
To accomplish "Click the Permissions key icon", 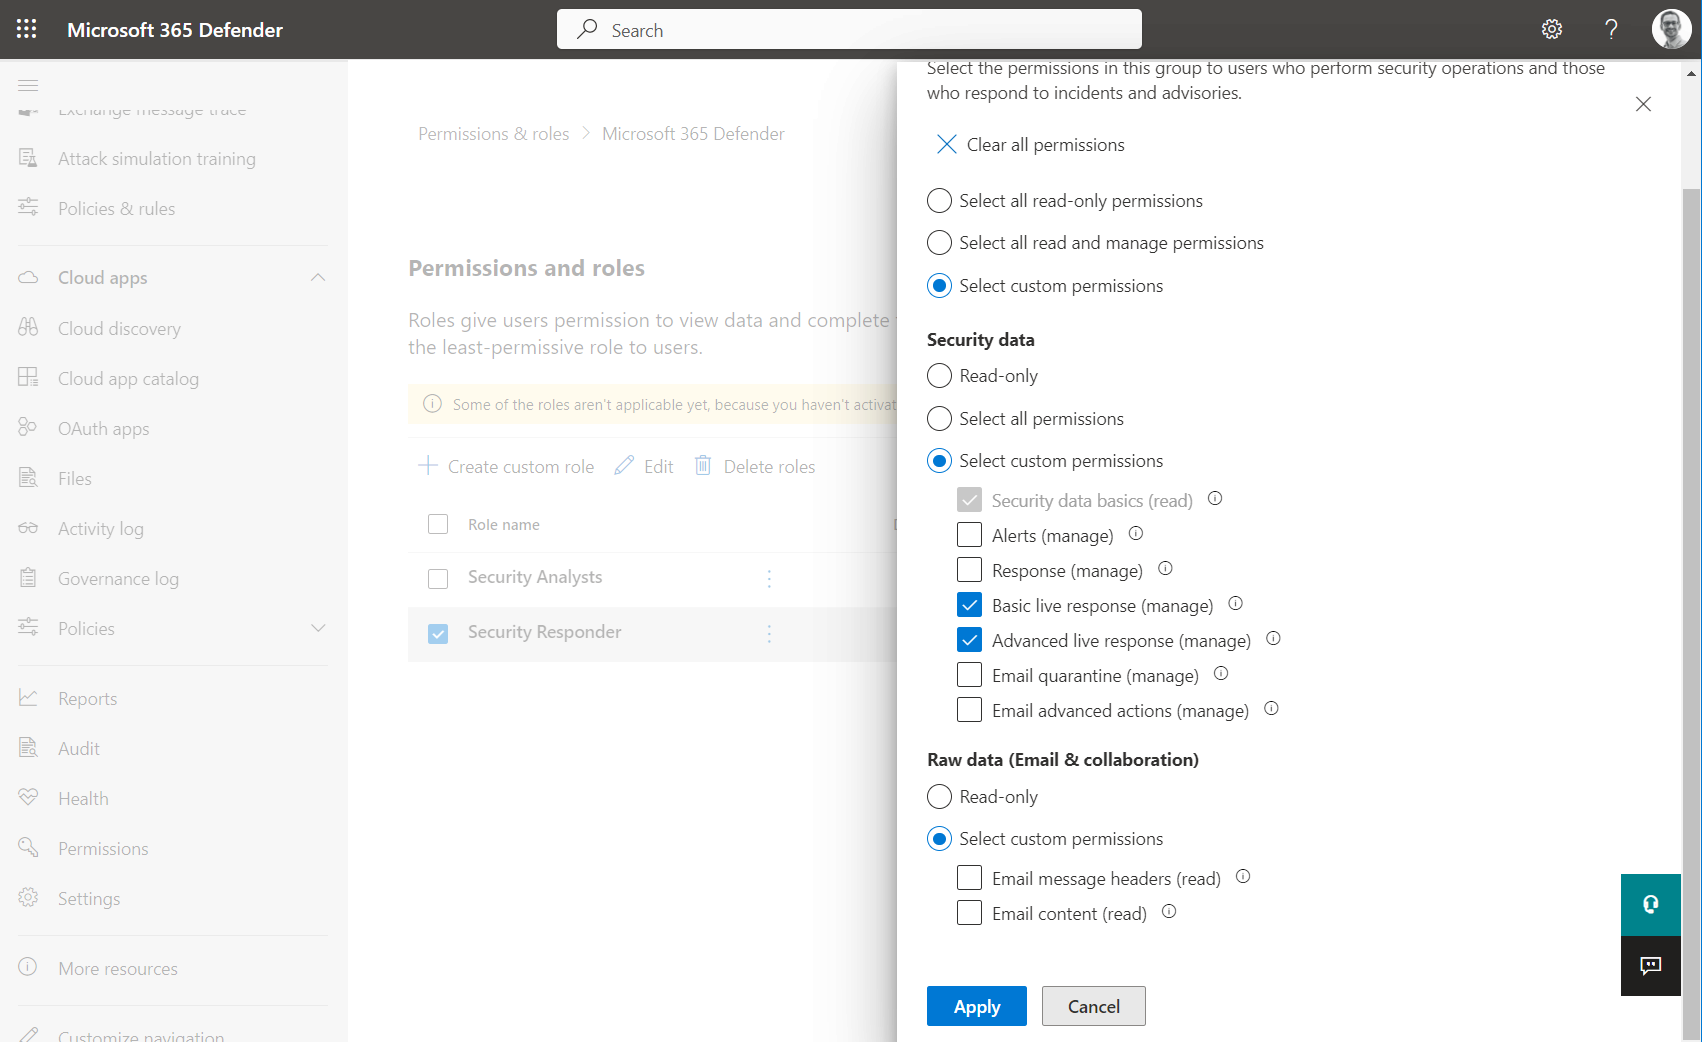I will click(28, 847).
